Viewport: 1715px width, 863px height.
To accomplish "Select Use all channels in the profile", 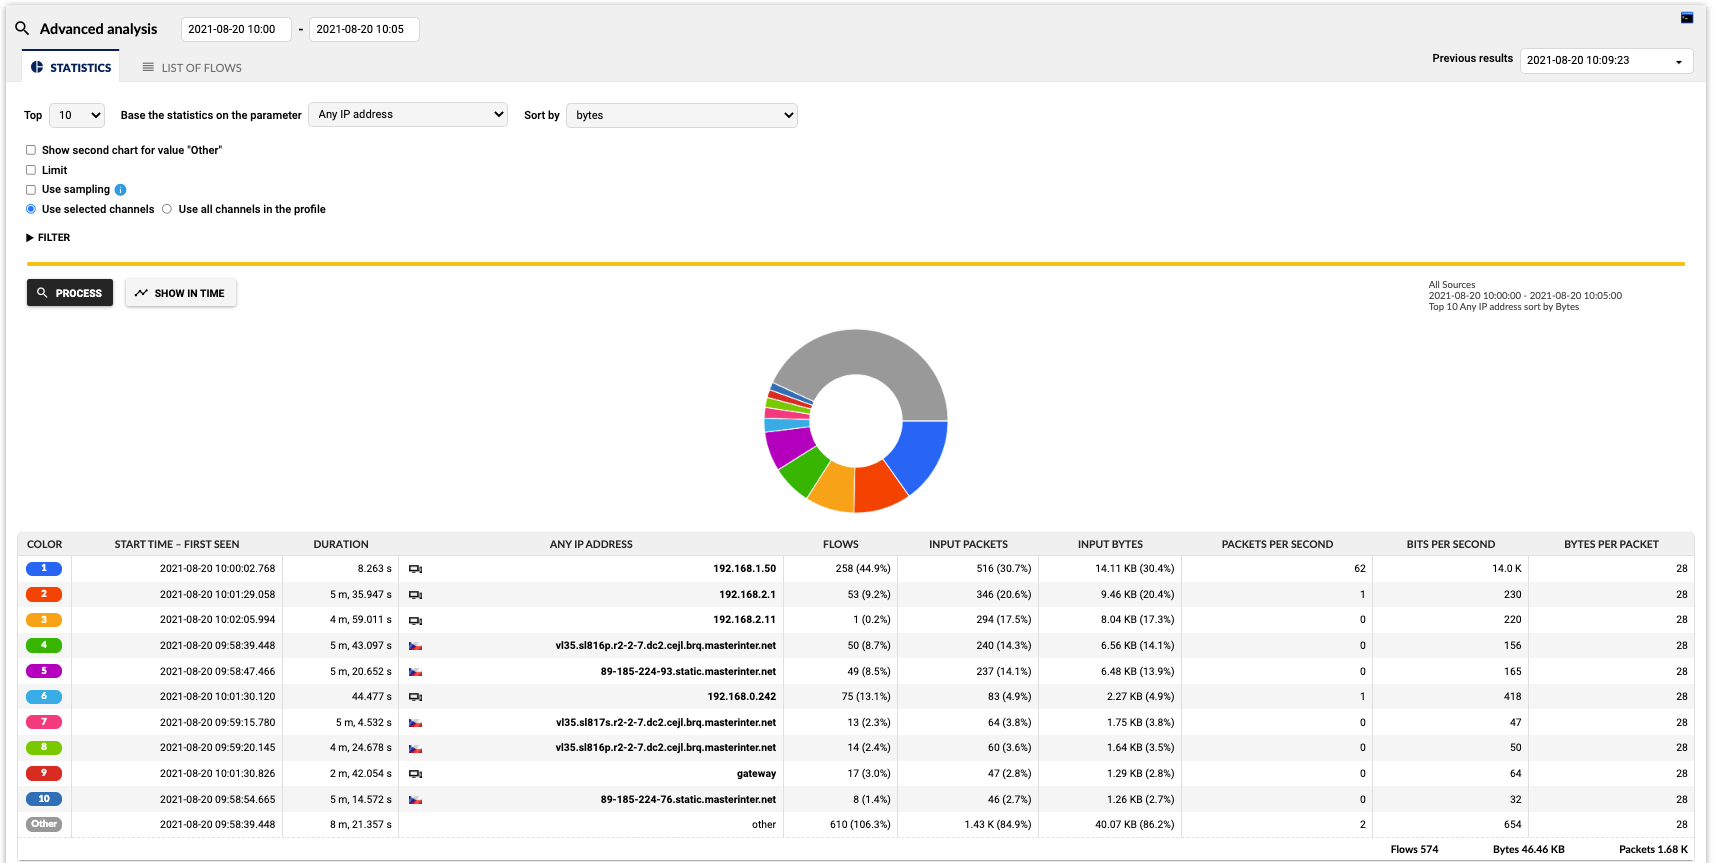I will (167, 209).
